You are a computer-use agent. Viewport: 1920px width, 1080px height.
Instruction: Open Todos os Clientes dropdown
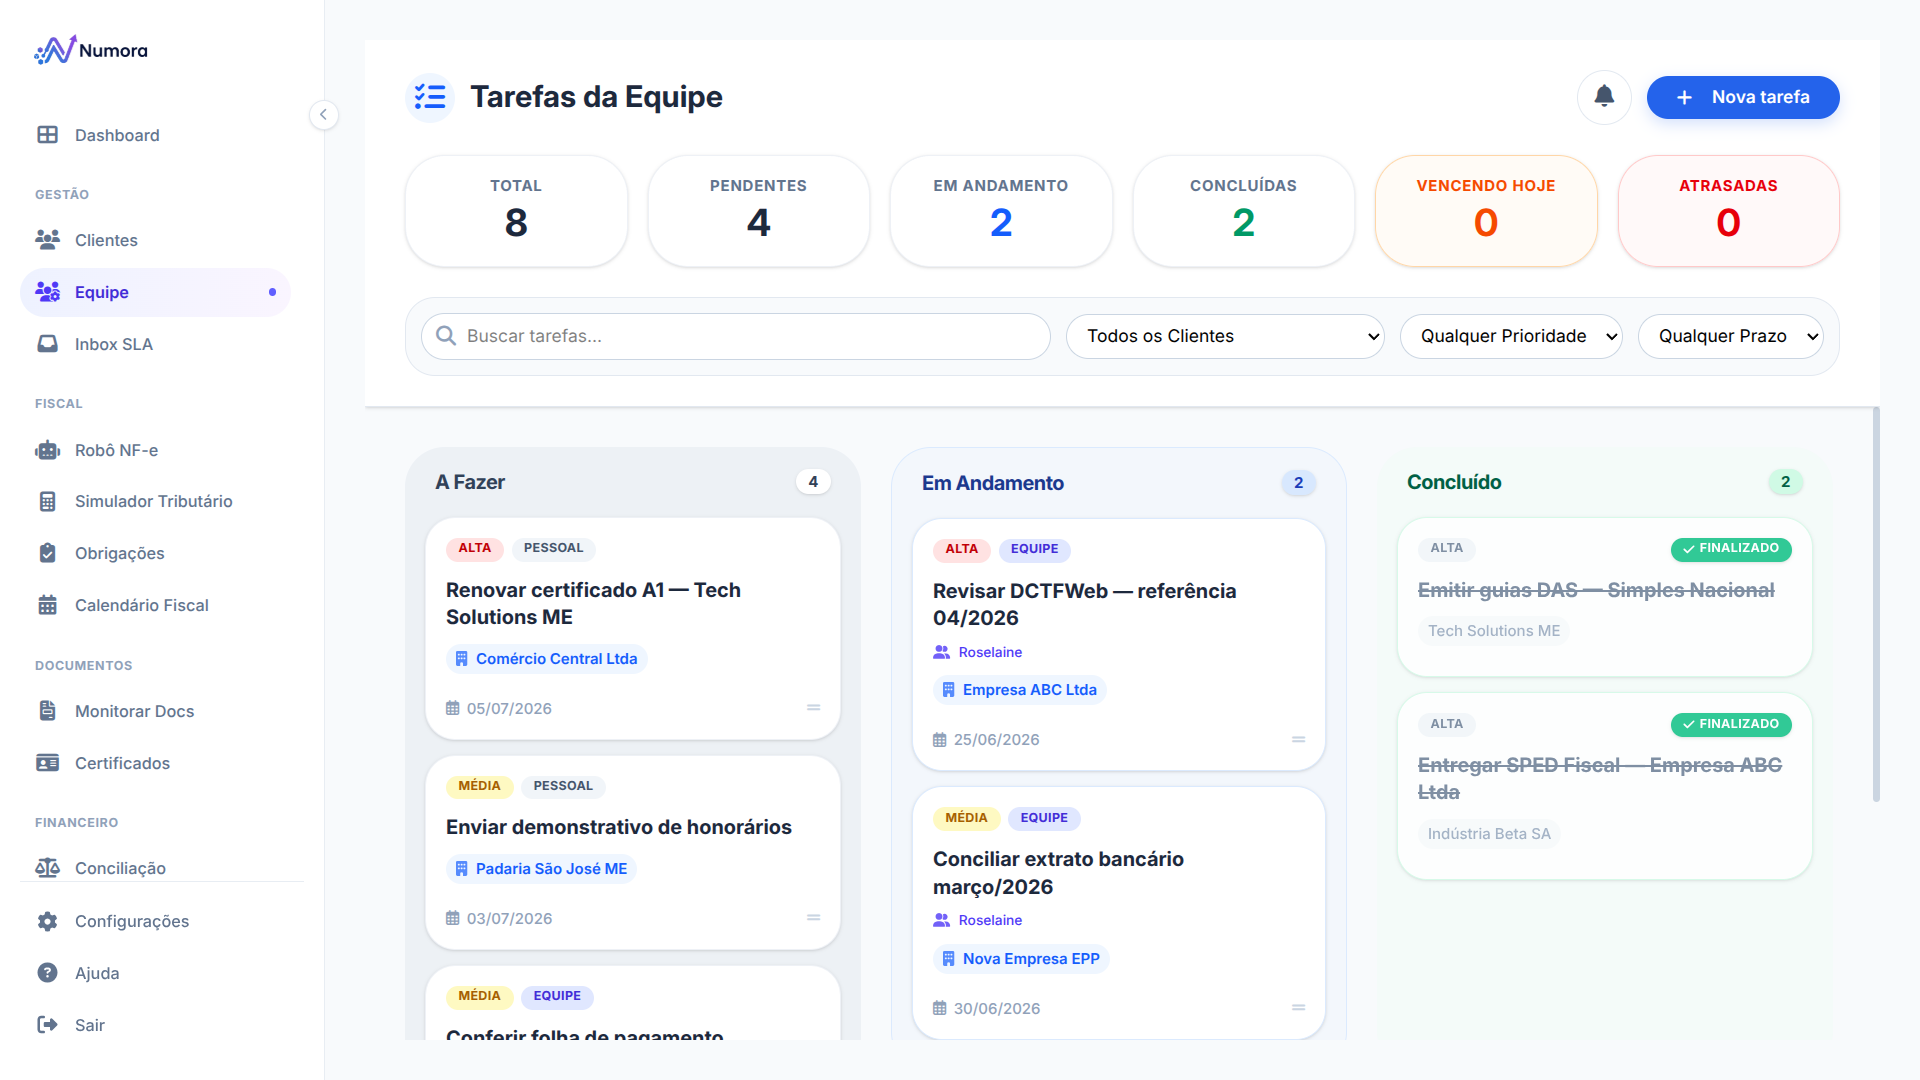click(1225, 336)
